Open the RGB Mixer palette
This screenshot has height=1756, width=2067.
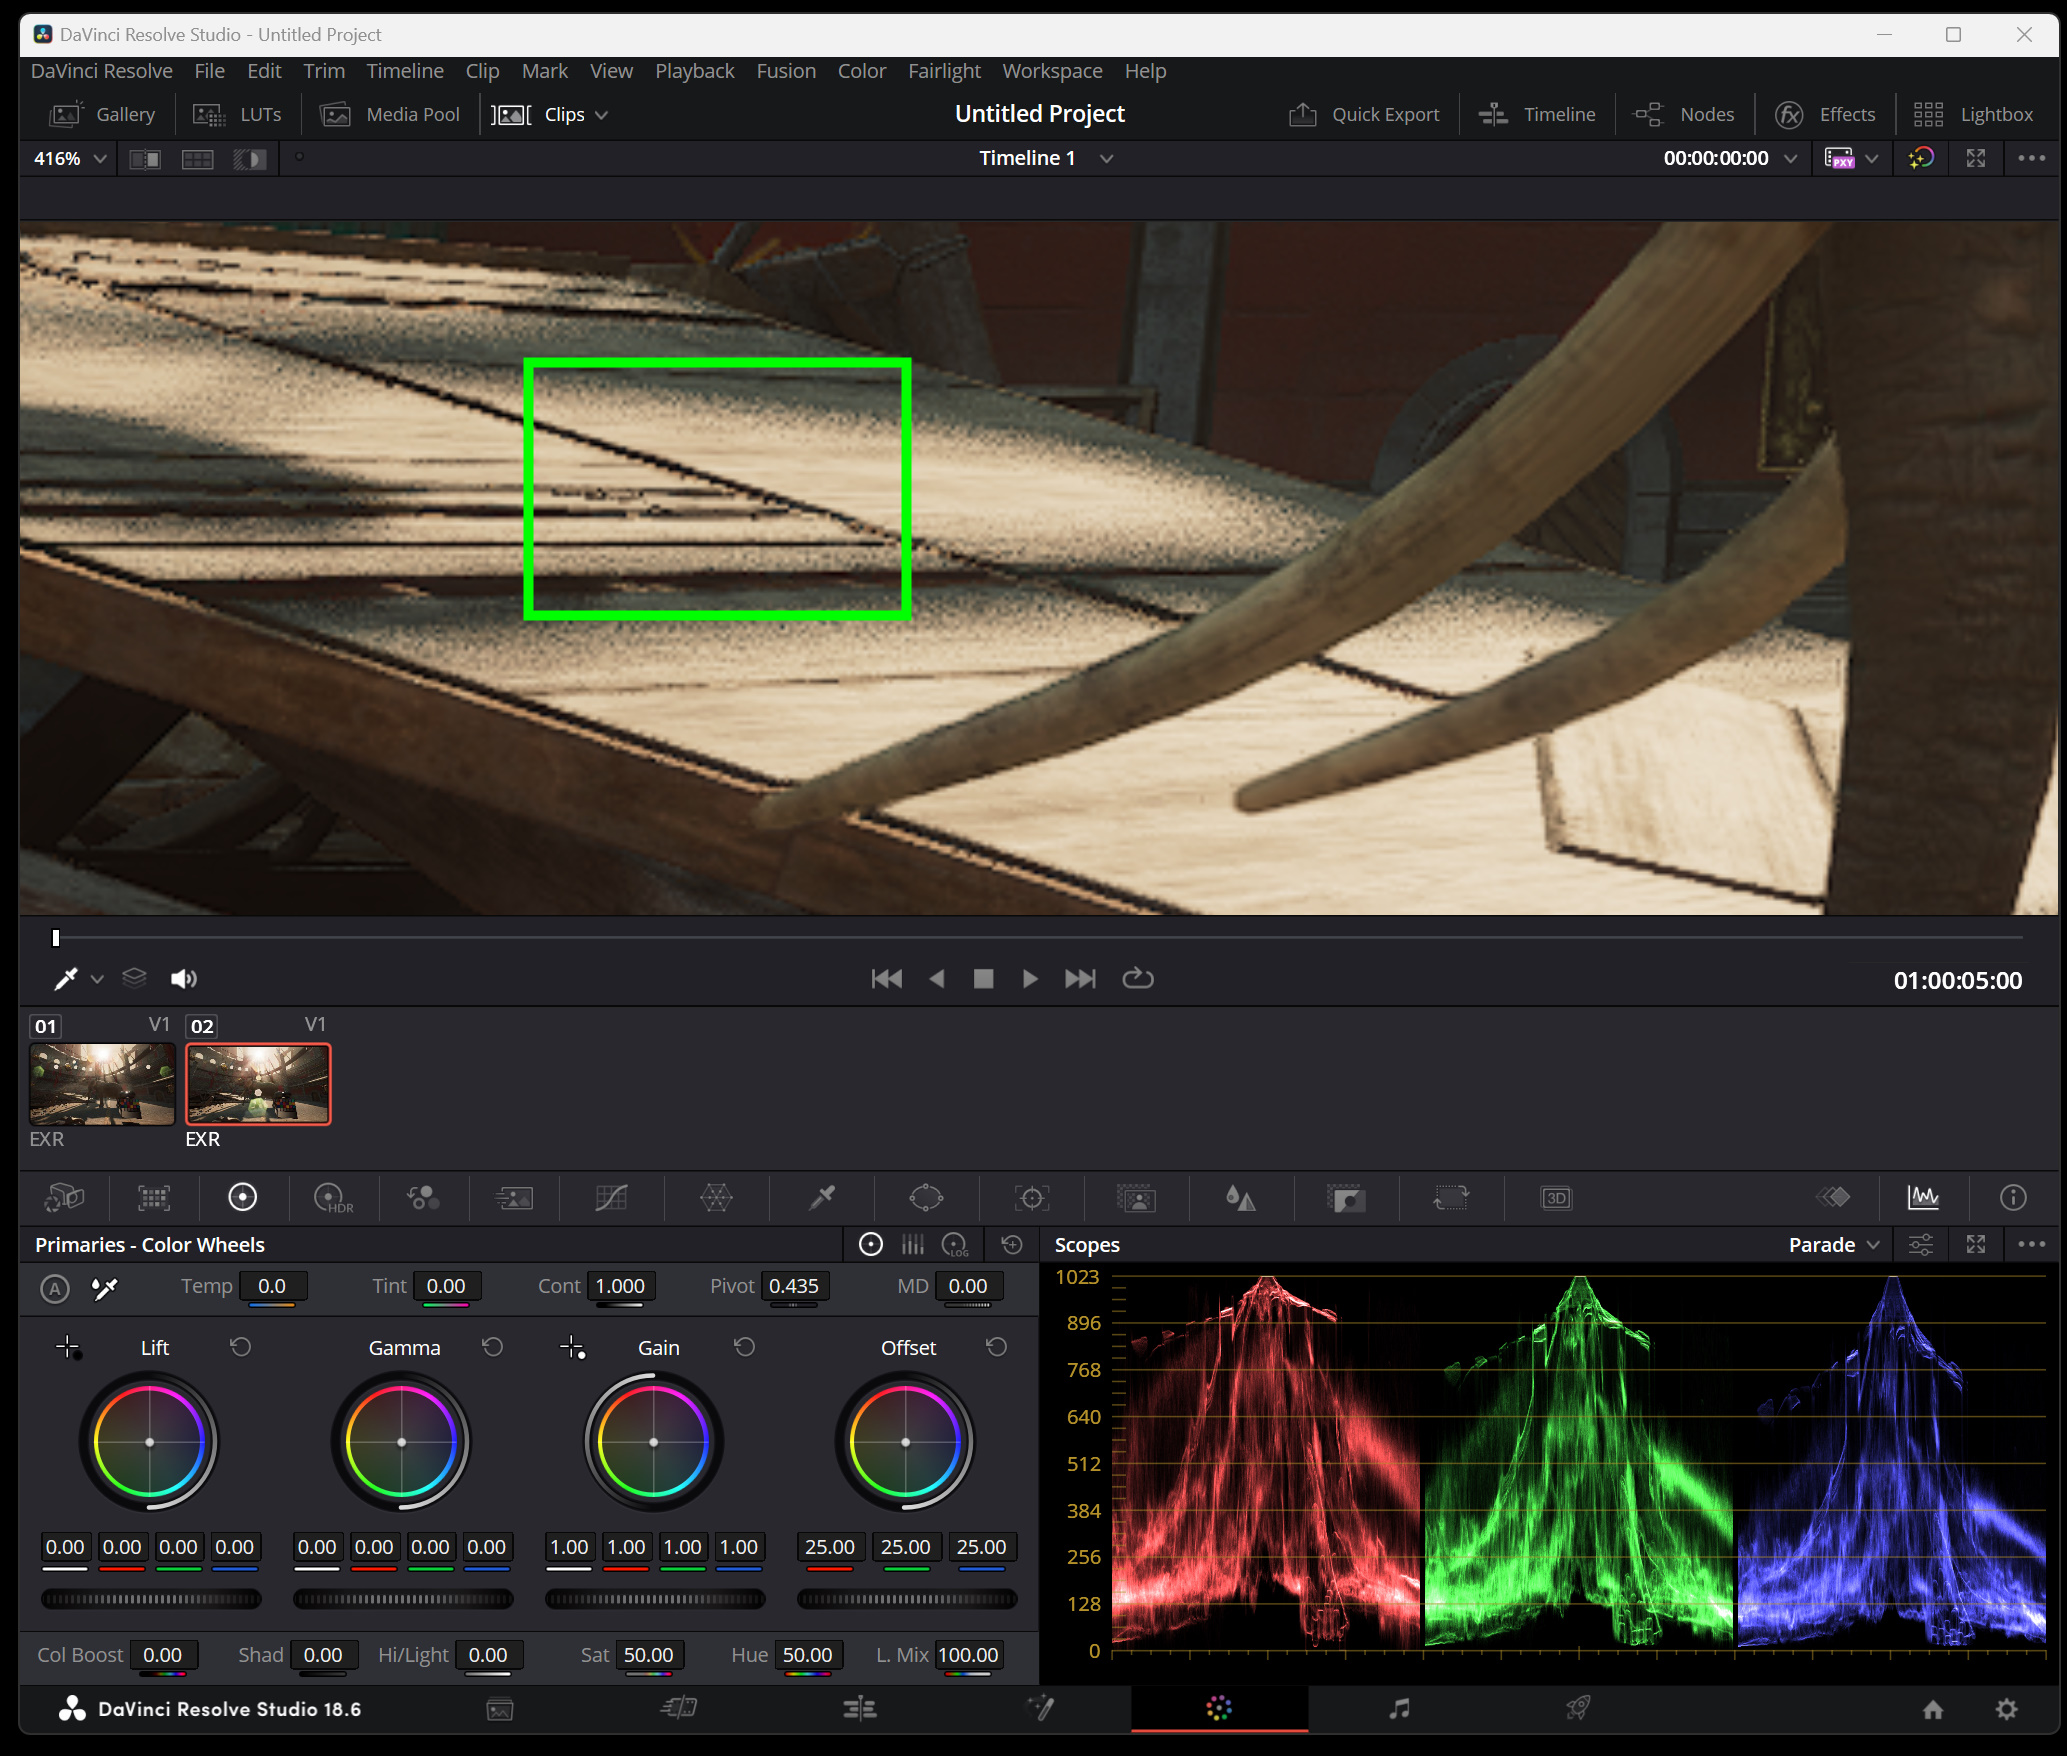point(423,1197)
